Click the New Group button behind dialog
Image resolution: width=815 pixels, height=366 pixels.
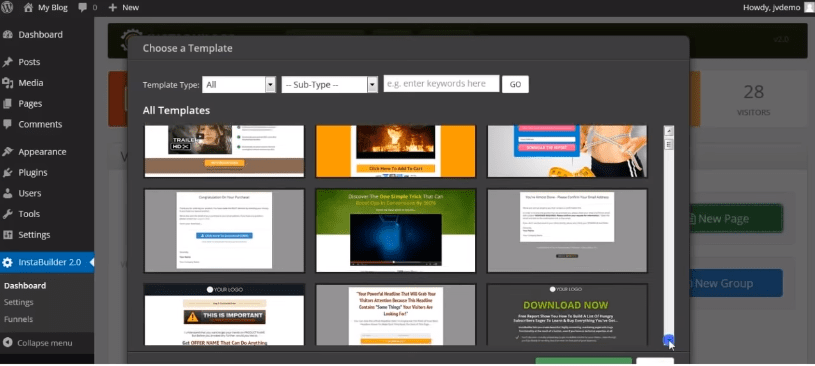click(x=735, y=283)
